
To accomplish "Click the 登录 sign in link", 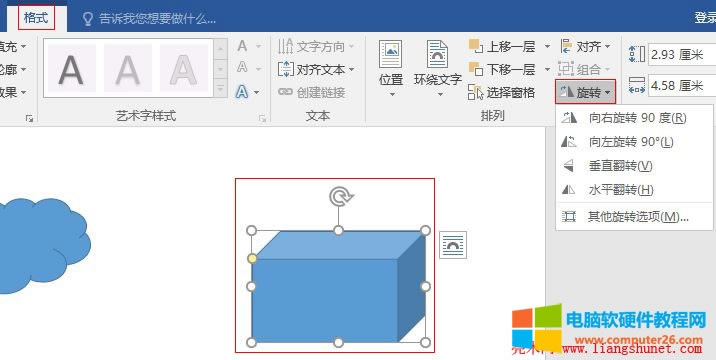I will tap(705, 18).
